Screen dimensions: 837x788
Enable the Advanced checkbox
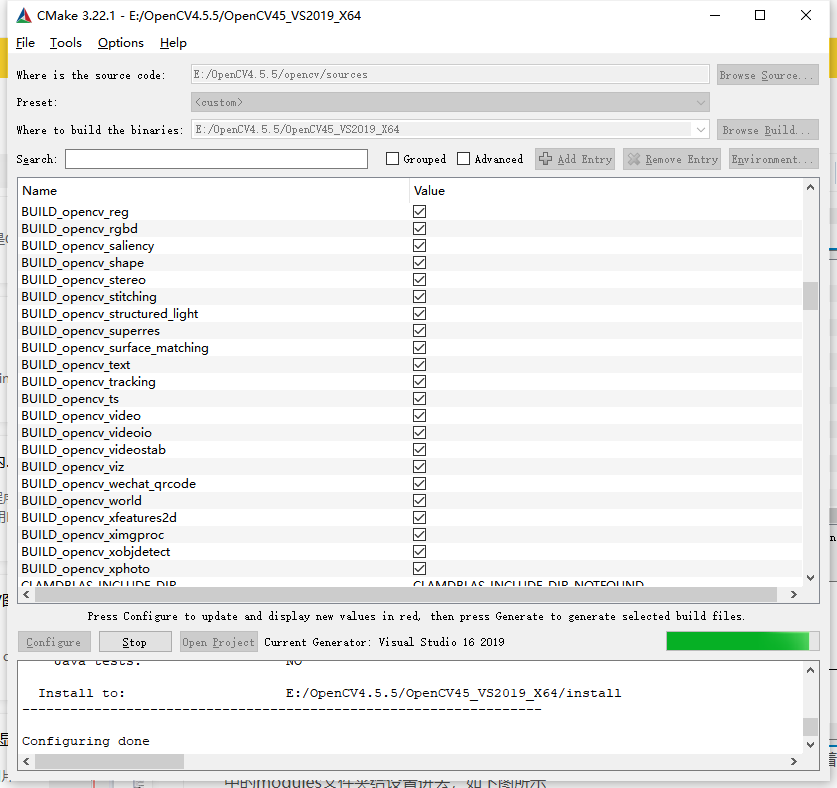click(463, 159)
